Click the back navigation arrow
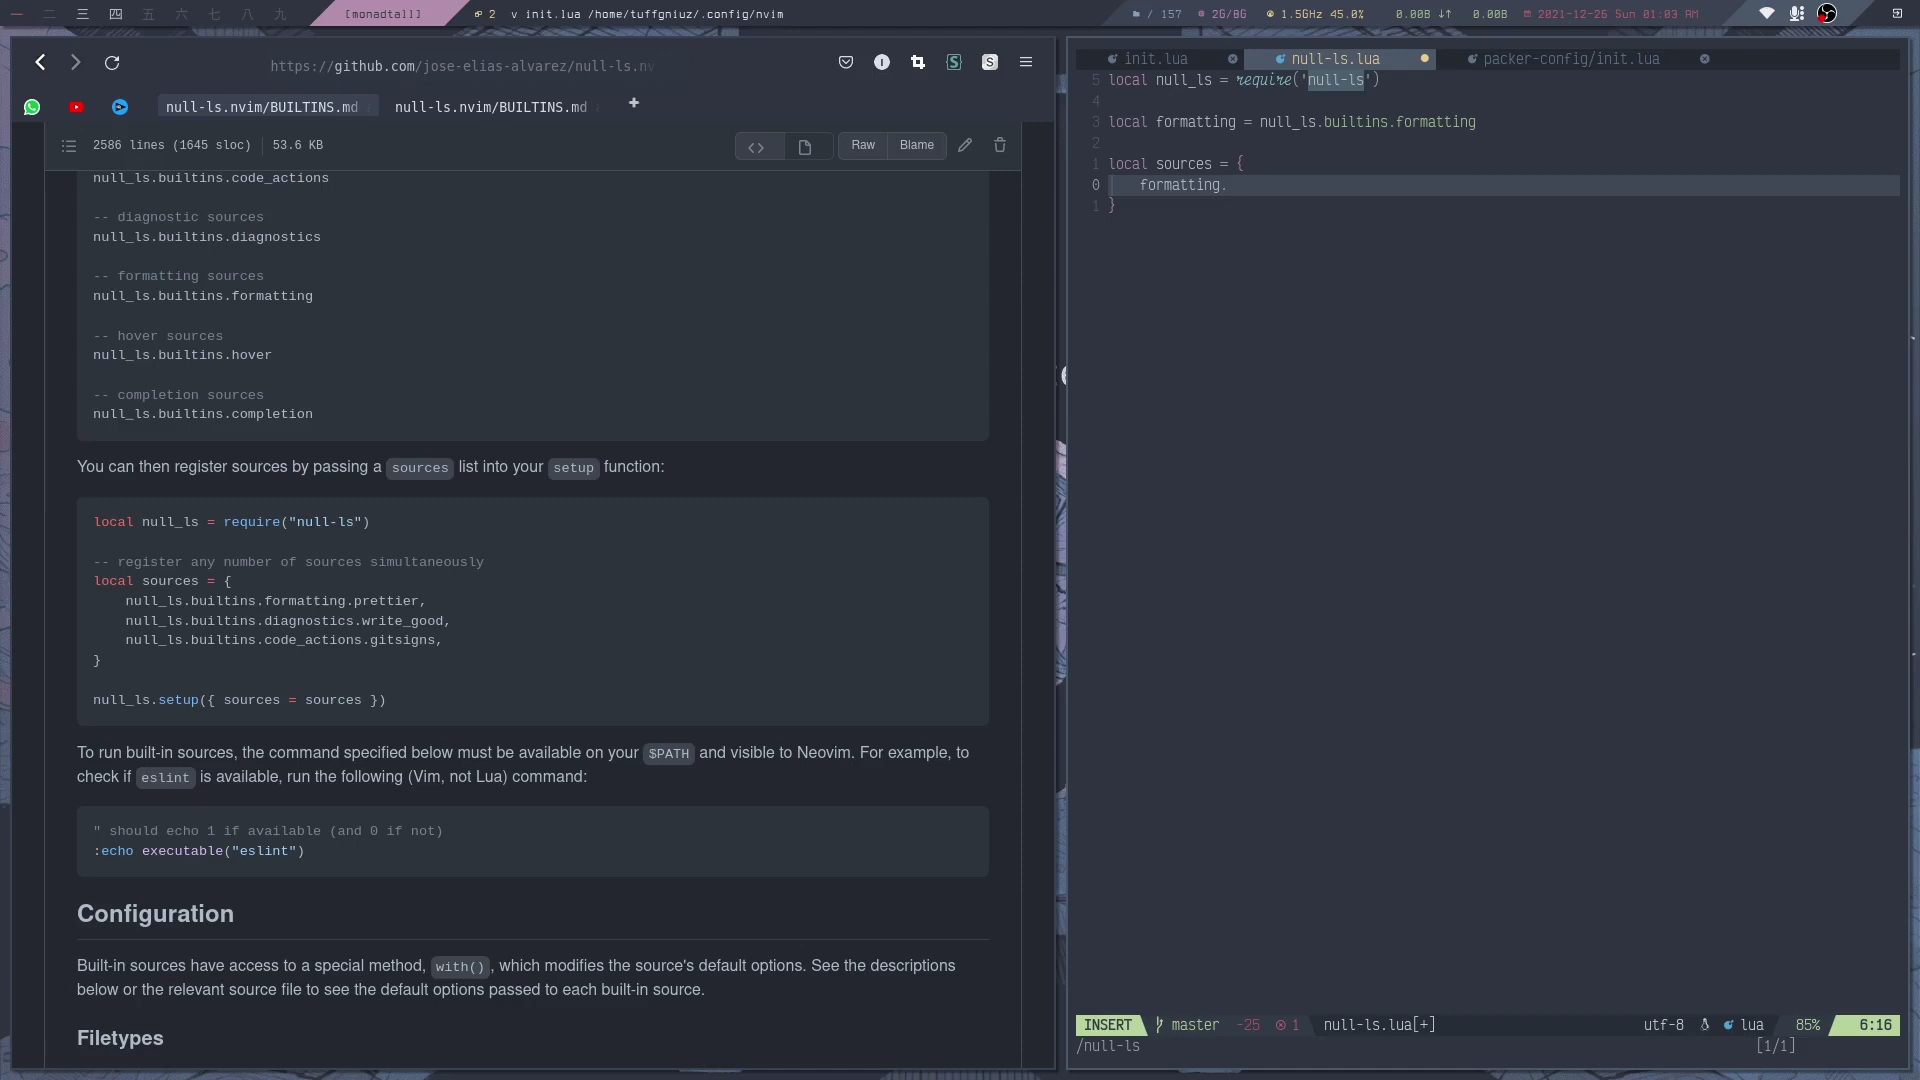 (40, 62)
